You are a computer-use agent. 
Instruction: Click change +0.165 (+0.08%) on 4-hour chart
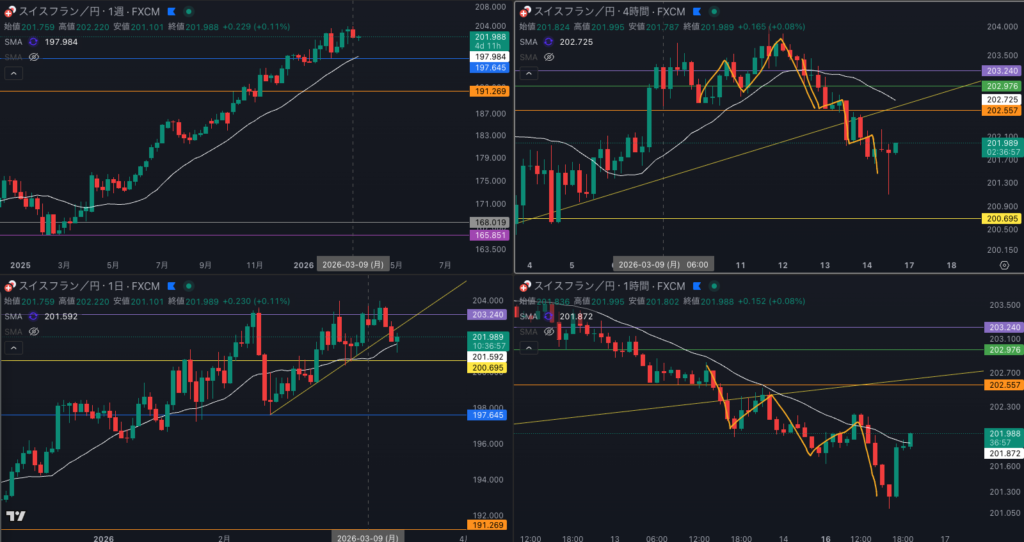771,27
